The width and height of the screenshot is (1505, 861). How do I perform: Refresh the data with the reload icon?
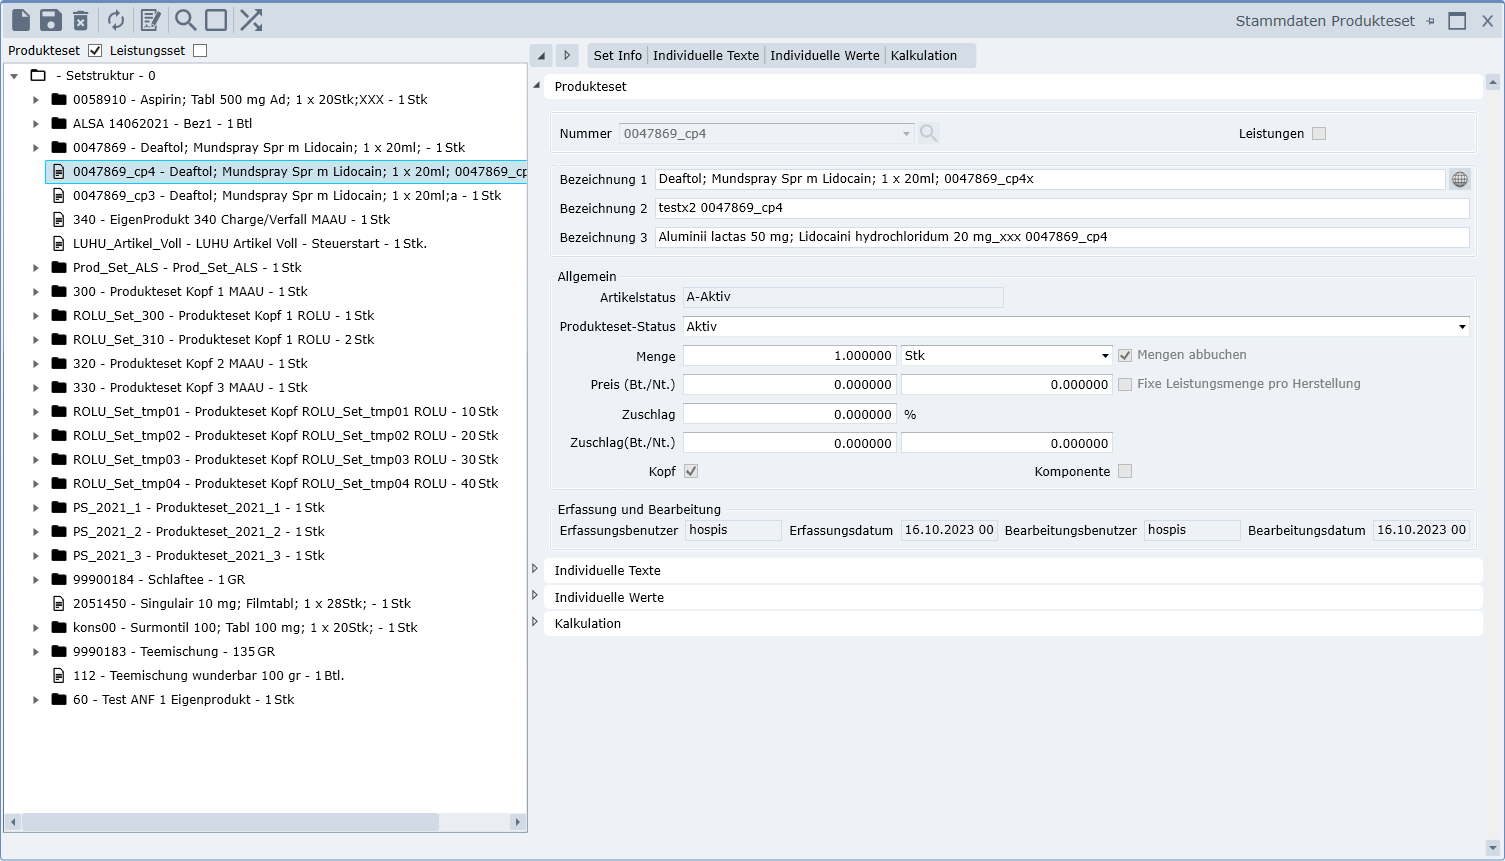click(x=116, y=20)
